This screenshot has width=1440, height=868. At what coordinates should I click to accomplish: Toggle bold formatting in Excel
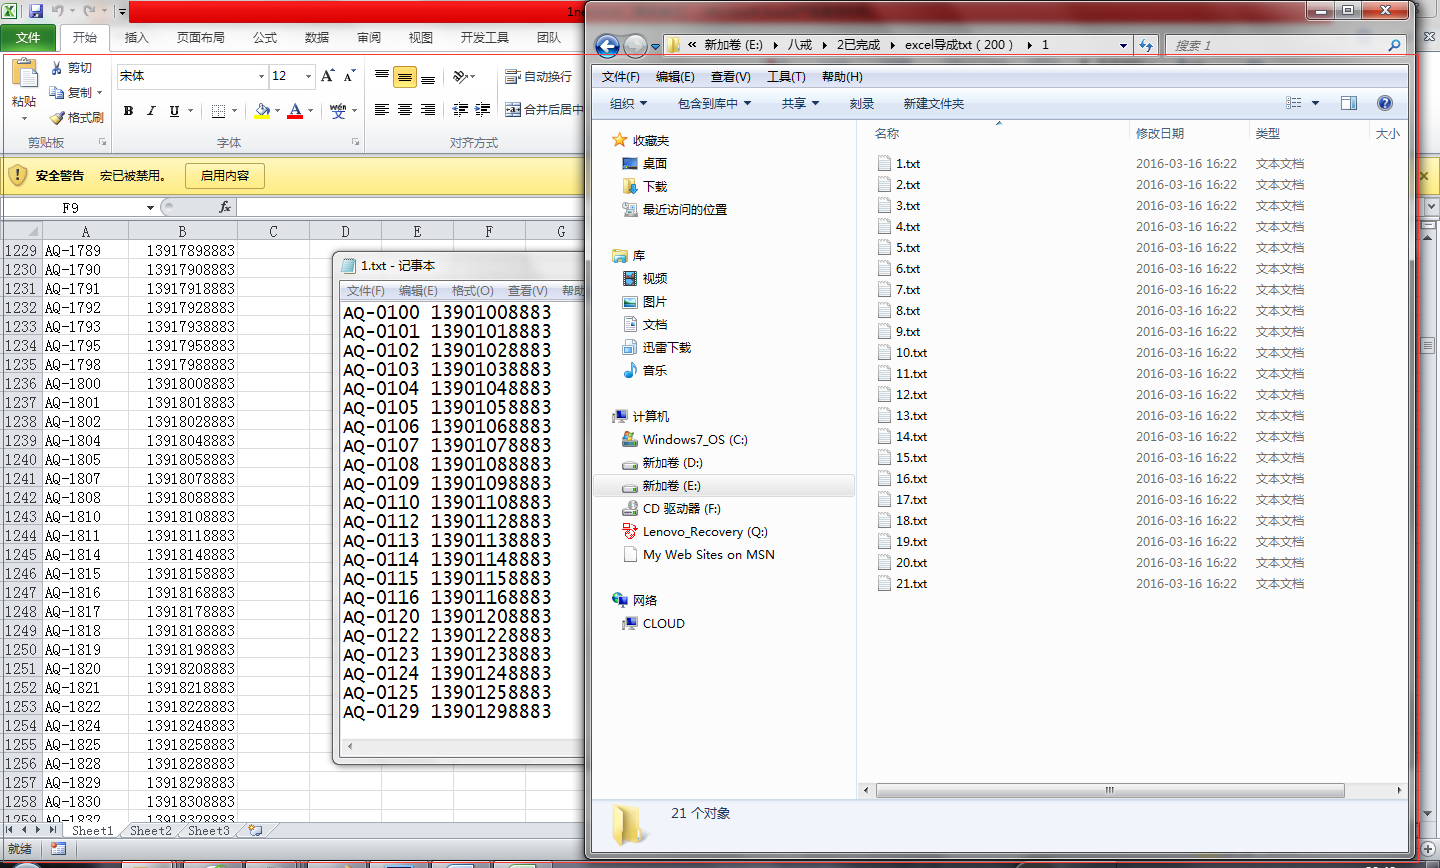click(x=128, y=111)
